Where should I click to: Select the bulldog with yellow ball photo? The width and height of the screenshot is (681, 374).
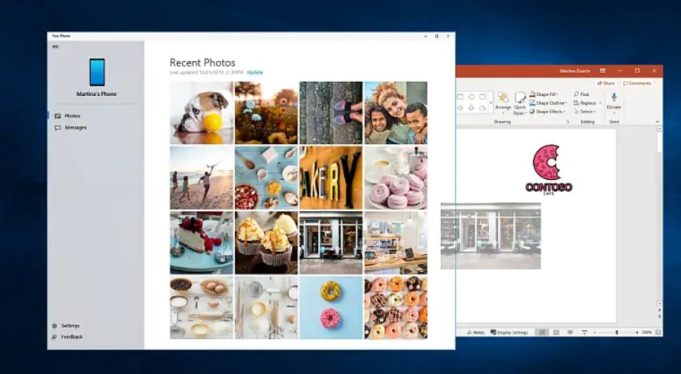click(x=202, y=113)
